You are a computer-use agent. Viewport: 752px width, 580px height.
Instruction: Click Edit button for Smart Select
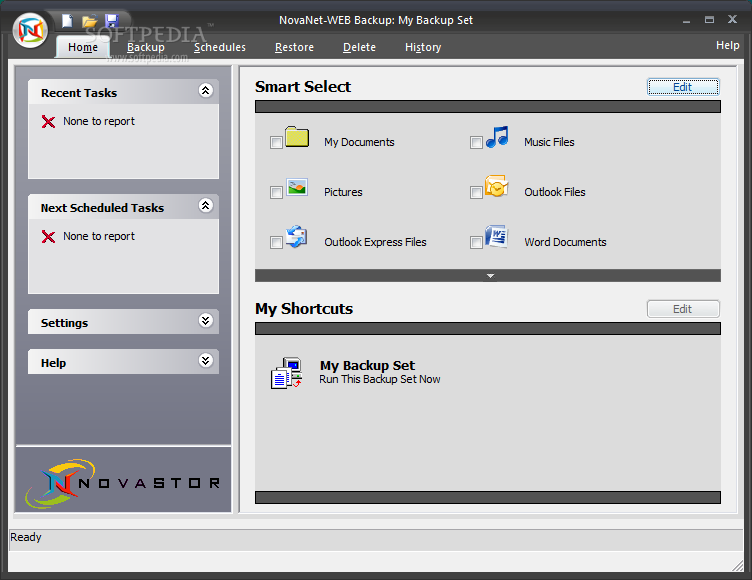[x=683, y=87]
